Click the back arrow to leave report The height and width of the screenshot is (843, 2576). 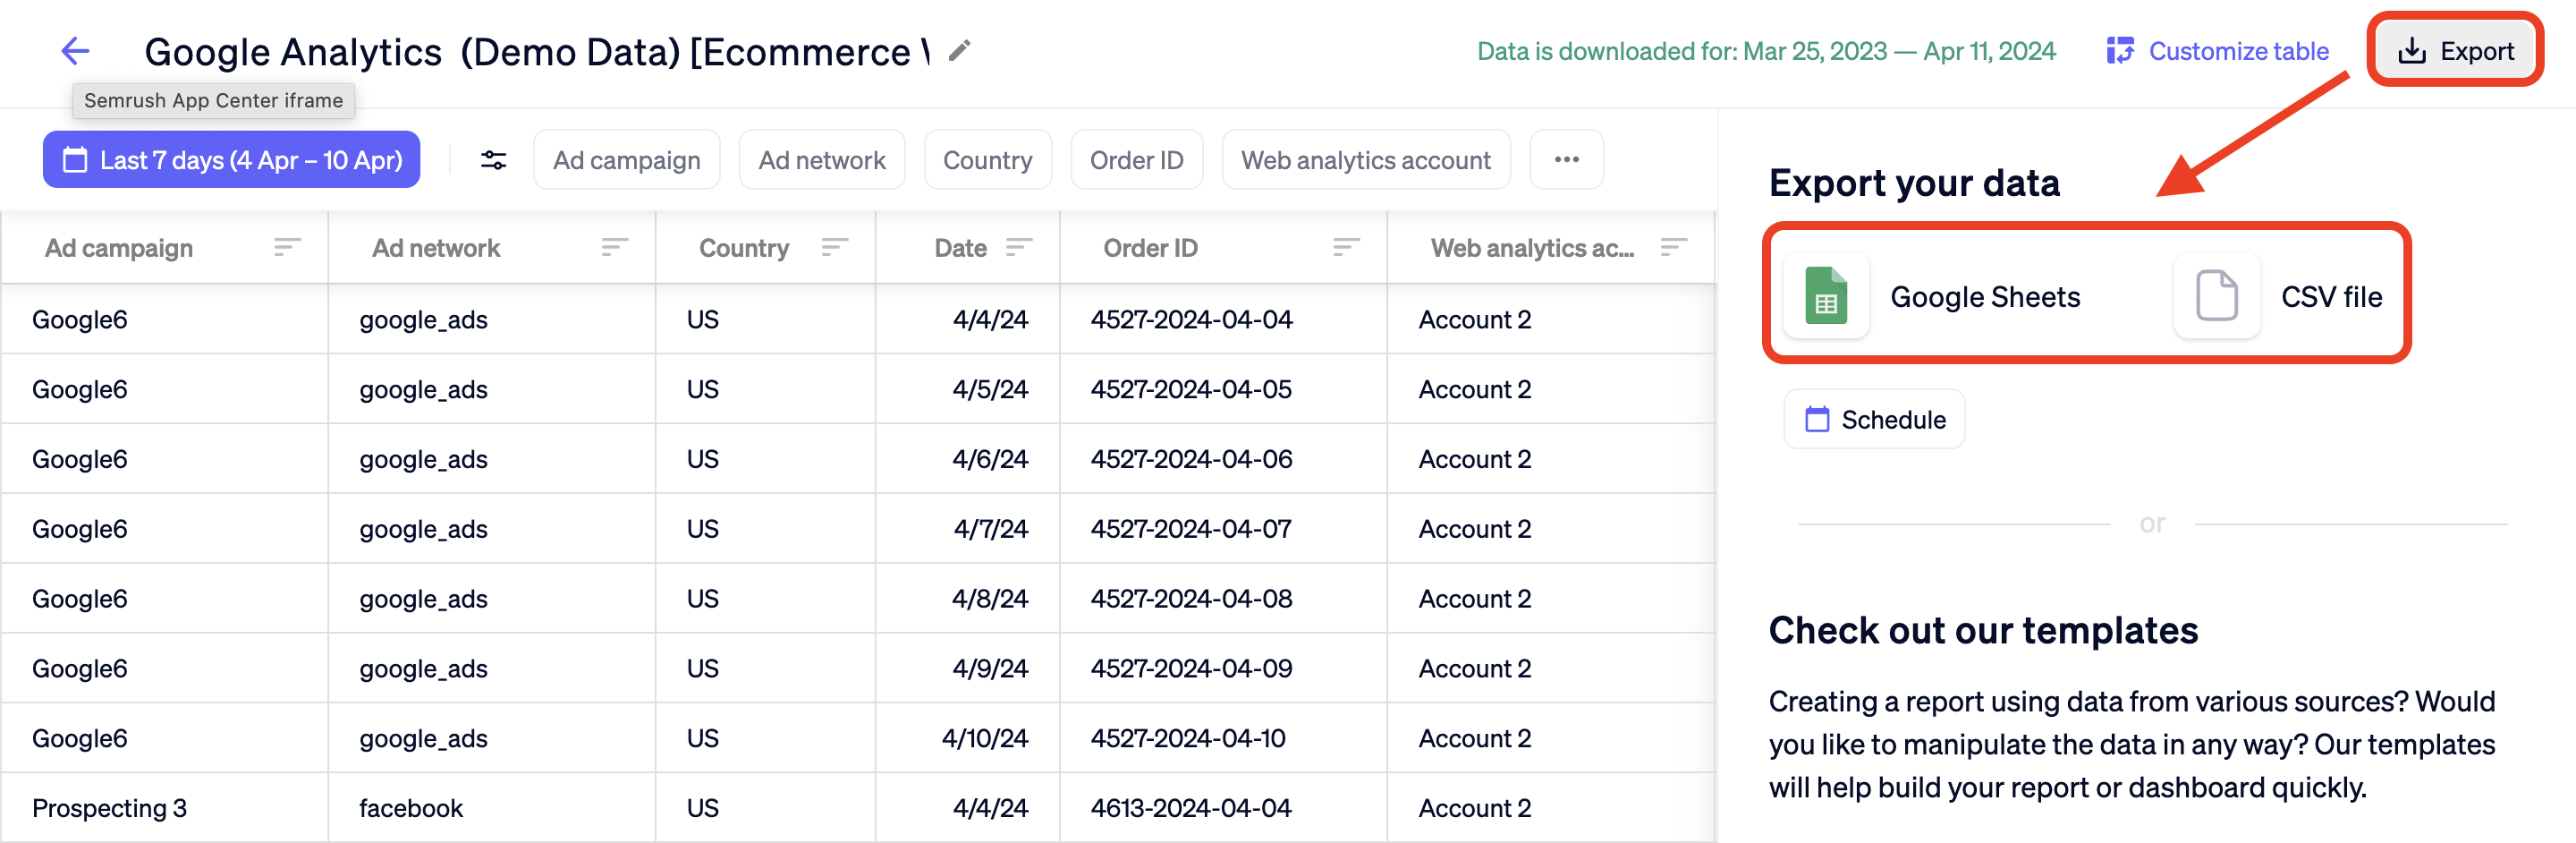75,51
